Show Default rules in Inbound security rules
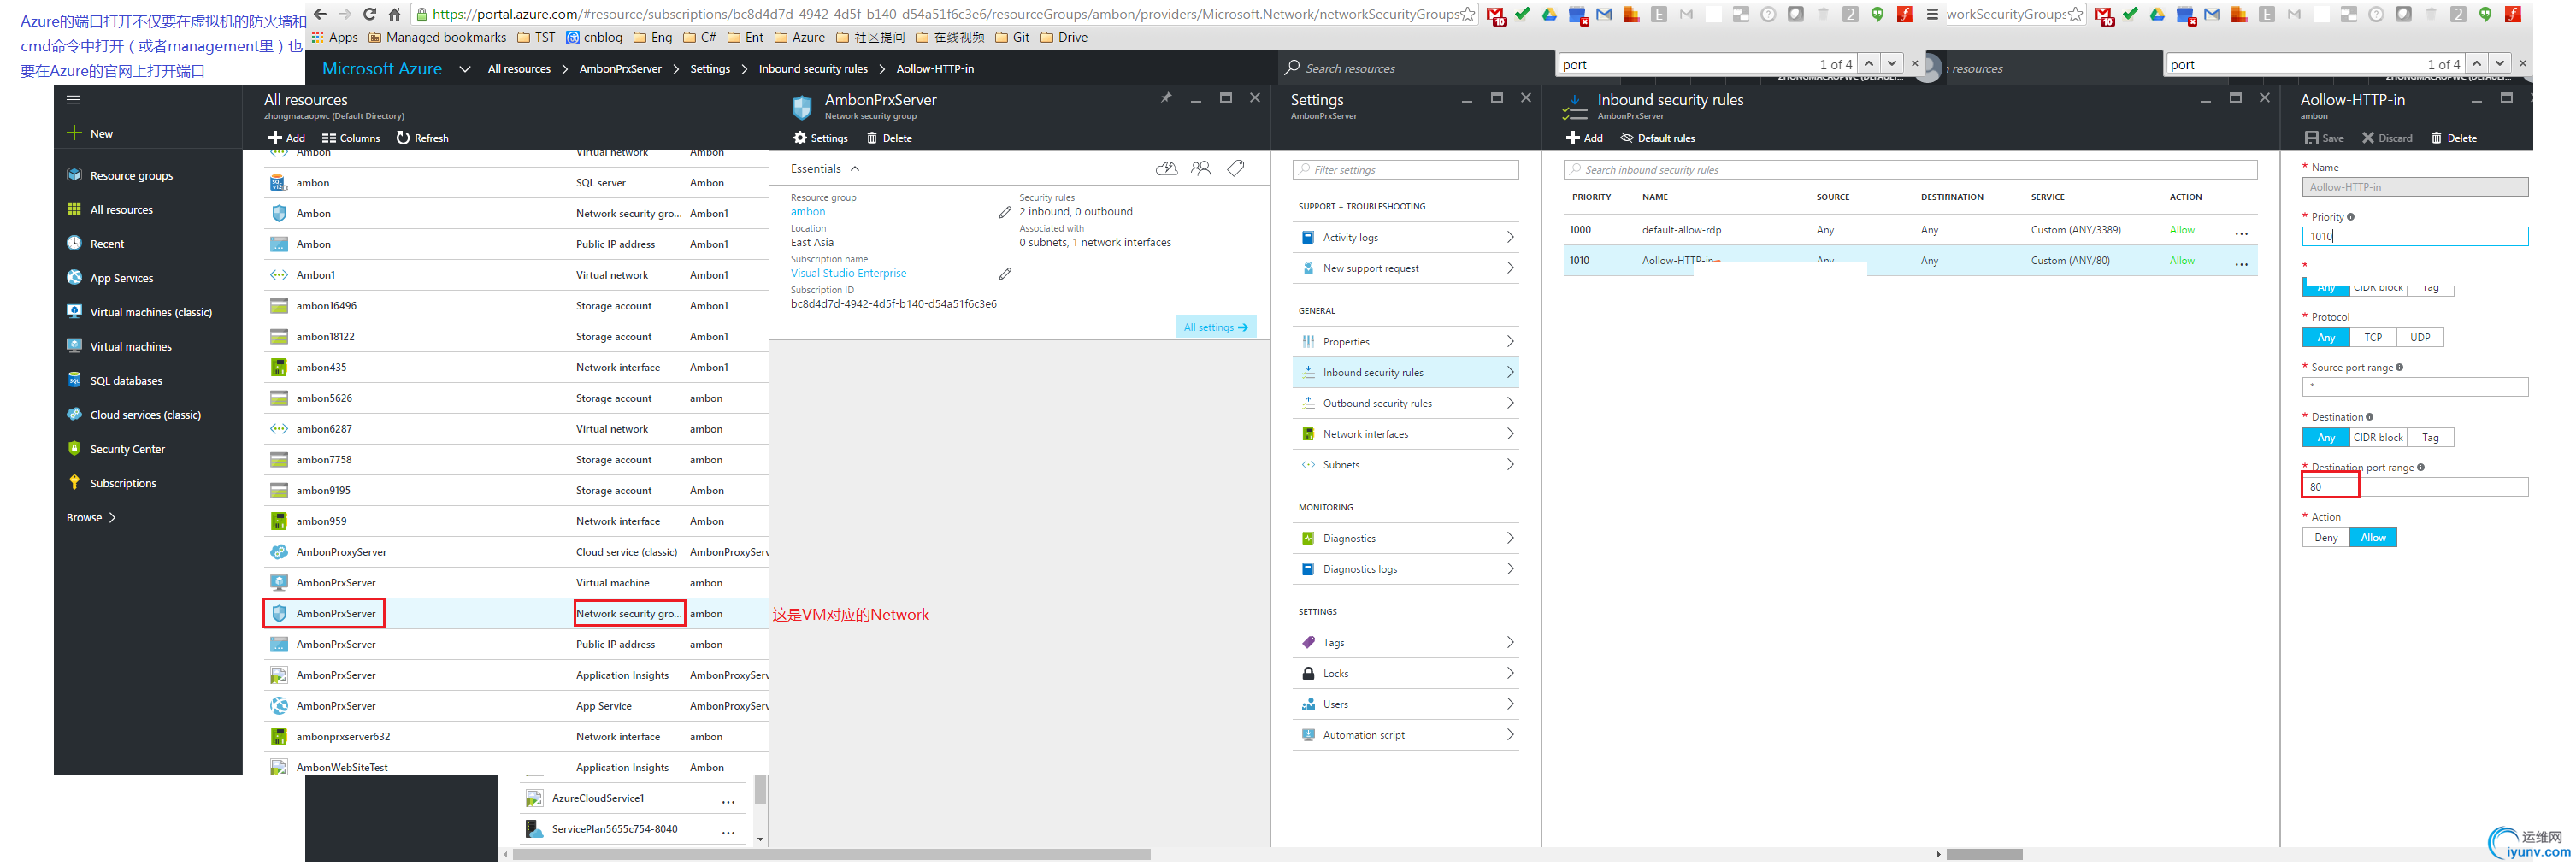Viewport: 2576px width, 866px height. click(1657, 138)
